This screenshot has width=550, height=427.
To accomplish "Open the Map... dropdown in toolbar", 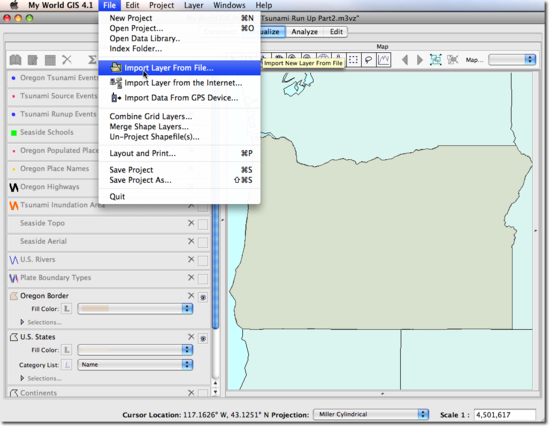I will point(512,60).
